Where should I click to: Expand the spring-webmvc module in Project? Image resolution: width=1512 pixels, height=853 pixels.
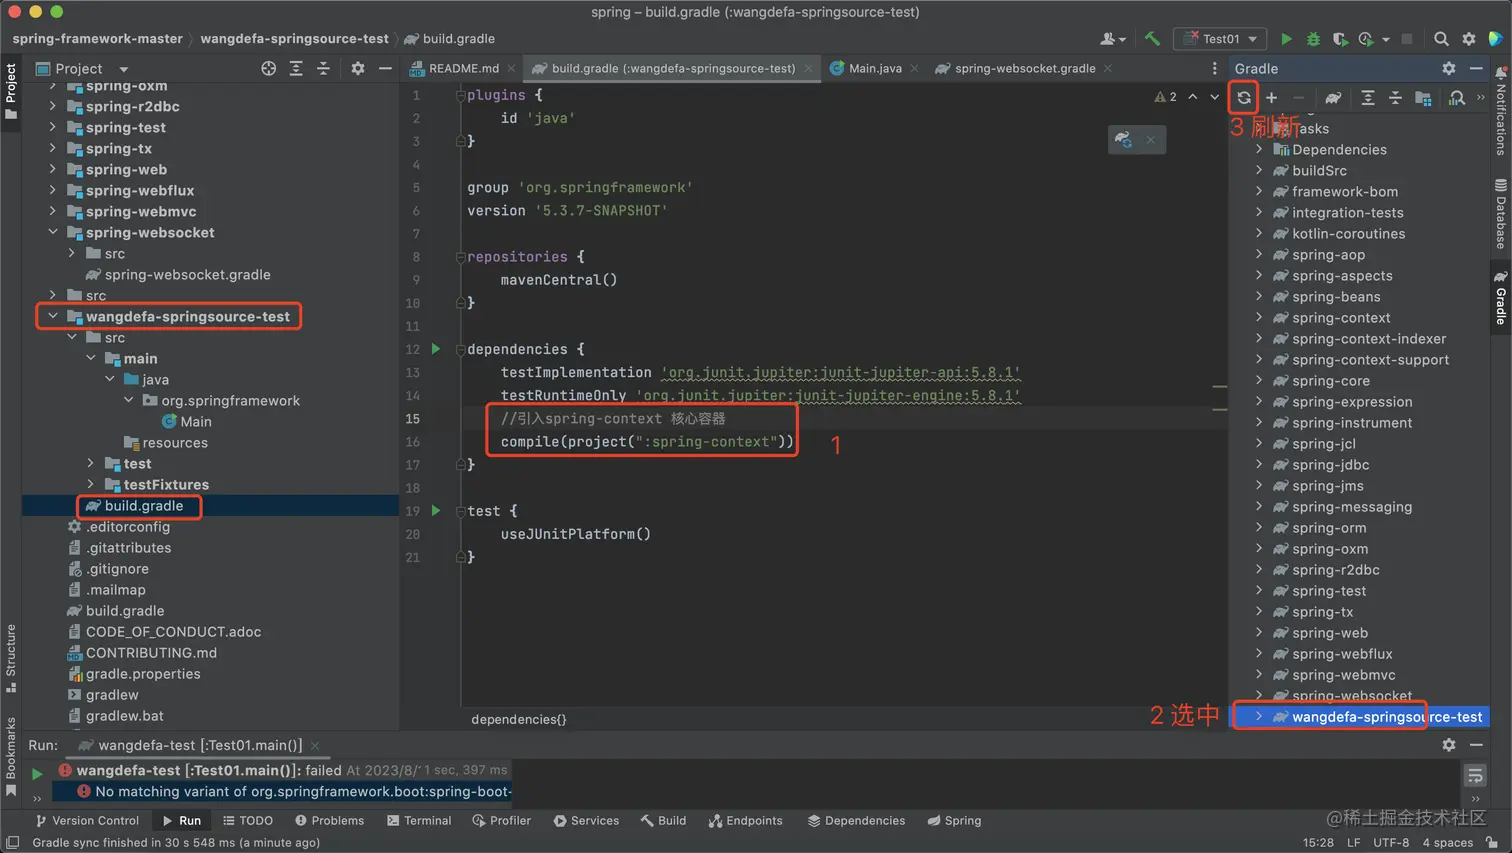[x=53, y=211]
